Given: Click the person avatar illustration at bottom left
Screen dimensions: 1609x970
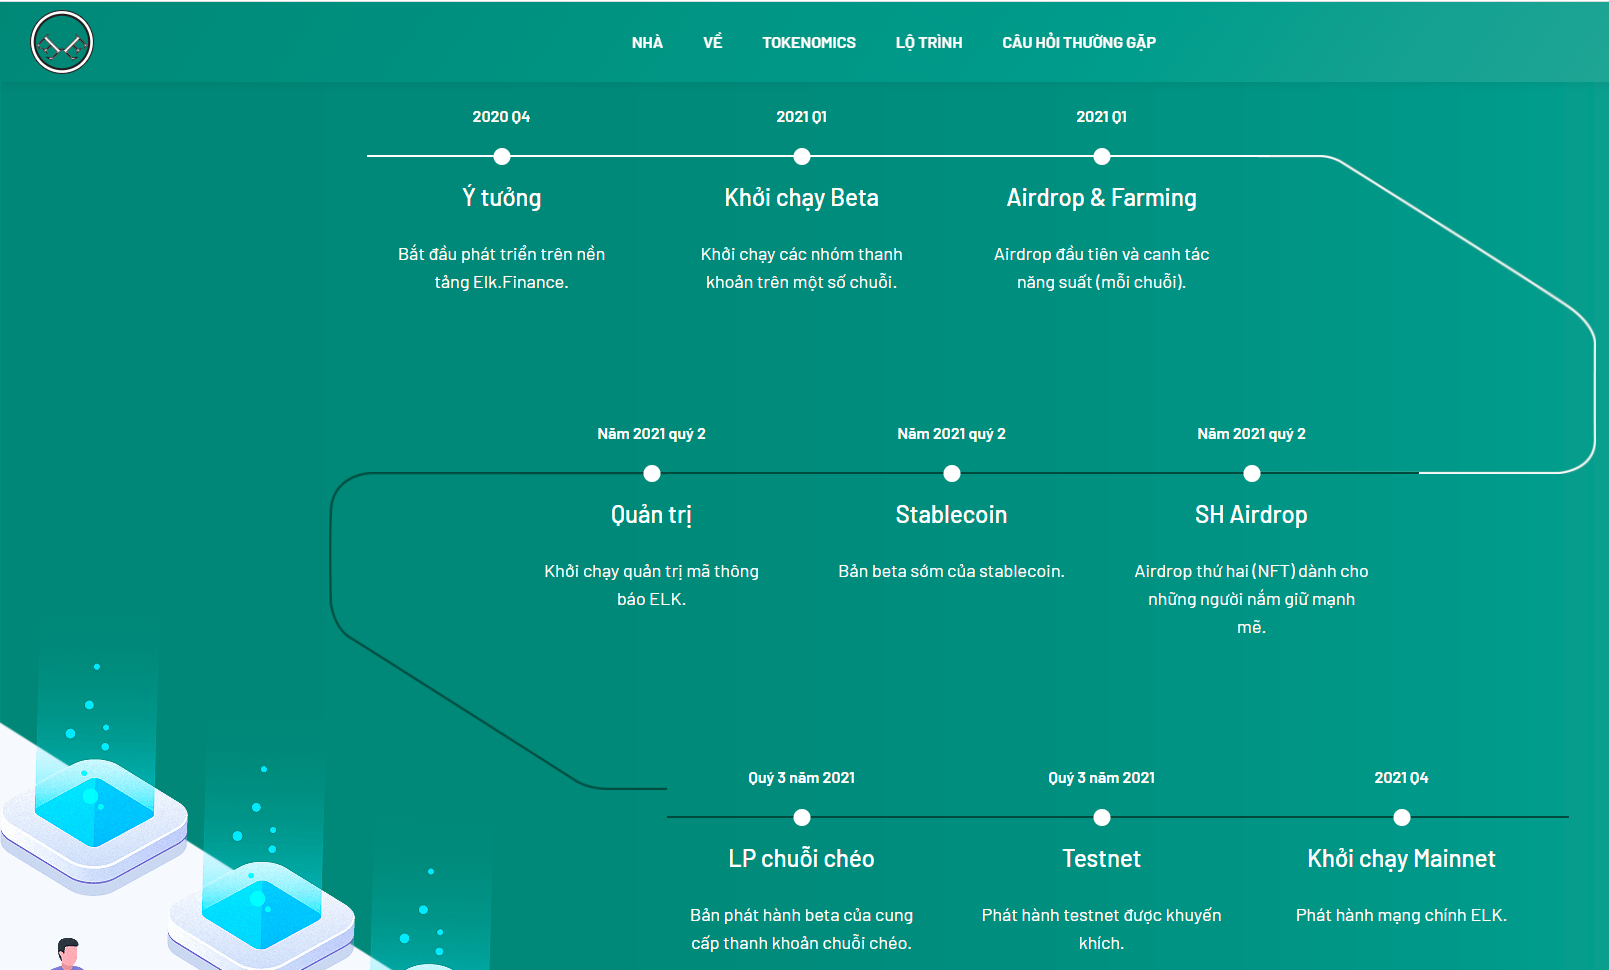Looking at the screenshot, I should (68, 955).
